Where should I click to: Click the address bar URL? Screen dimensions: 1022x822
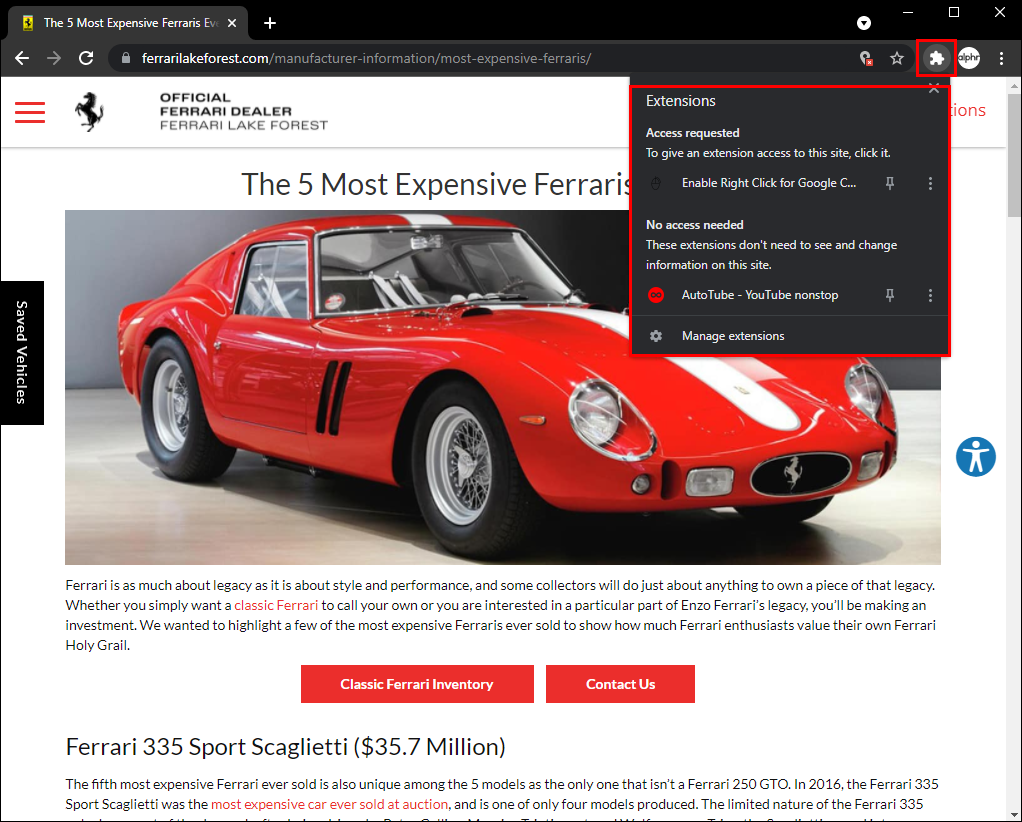tap(366, 58)
